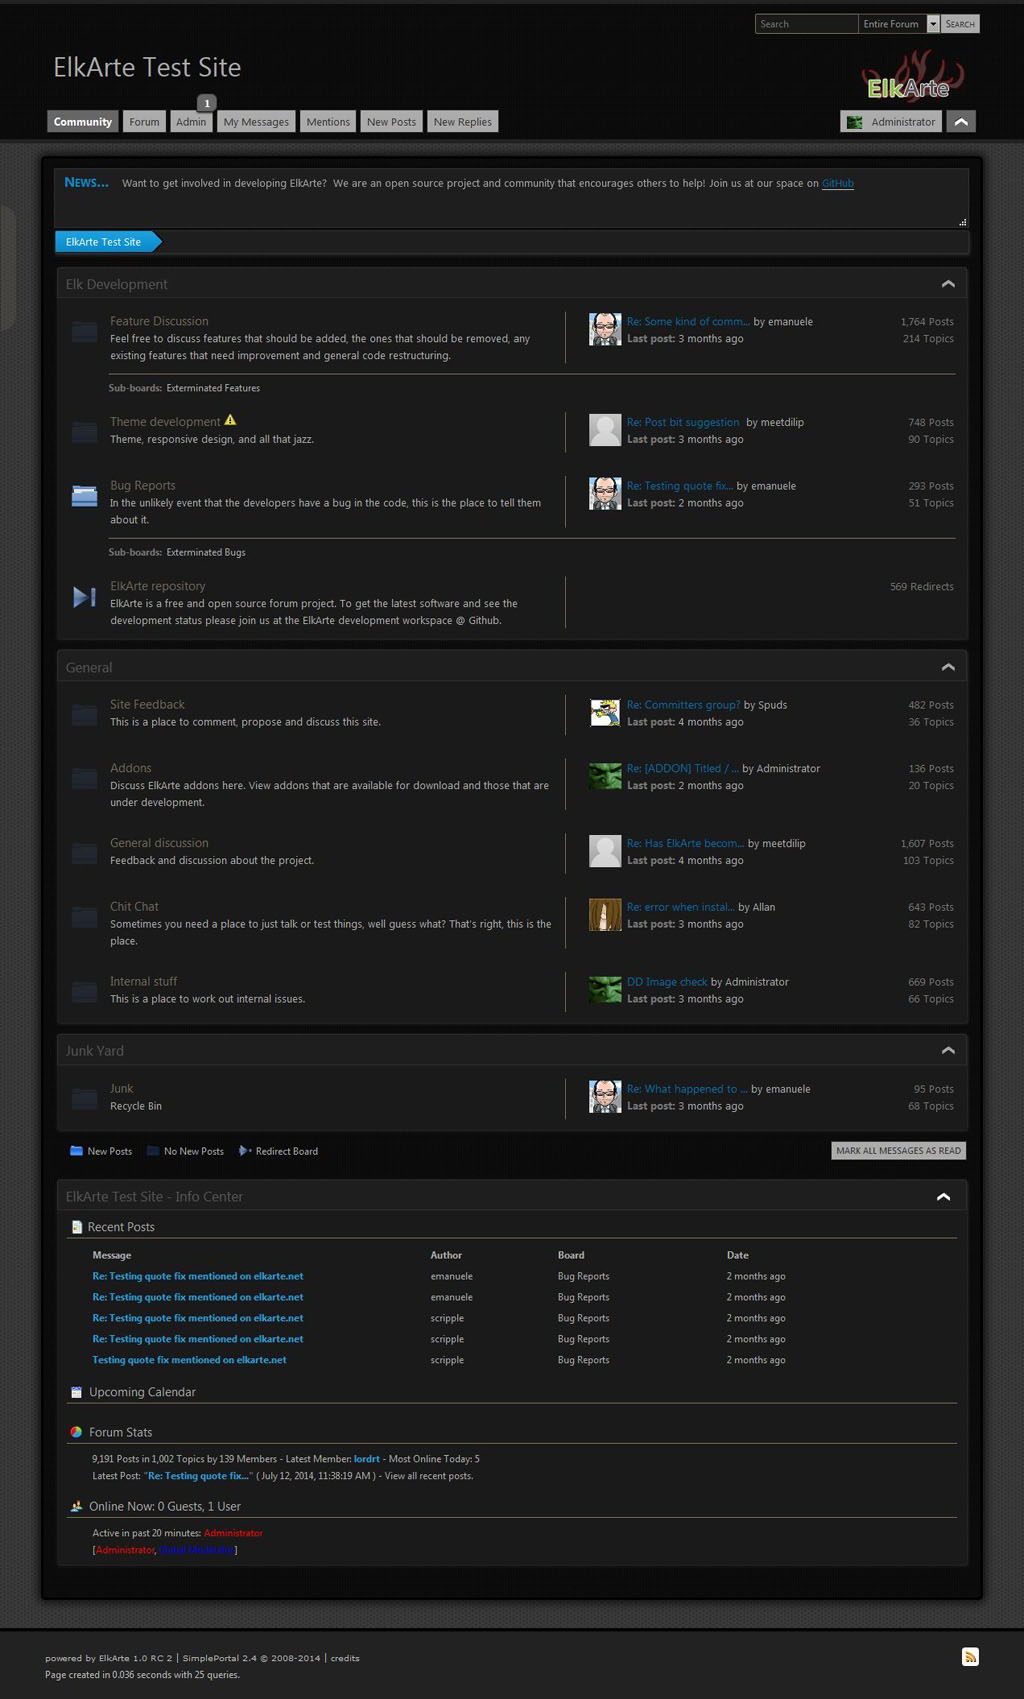Click the Chit Chat board icon
The height and width of the screenshot is (1699, 1024).
[84, 917]
